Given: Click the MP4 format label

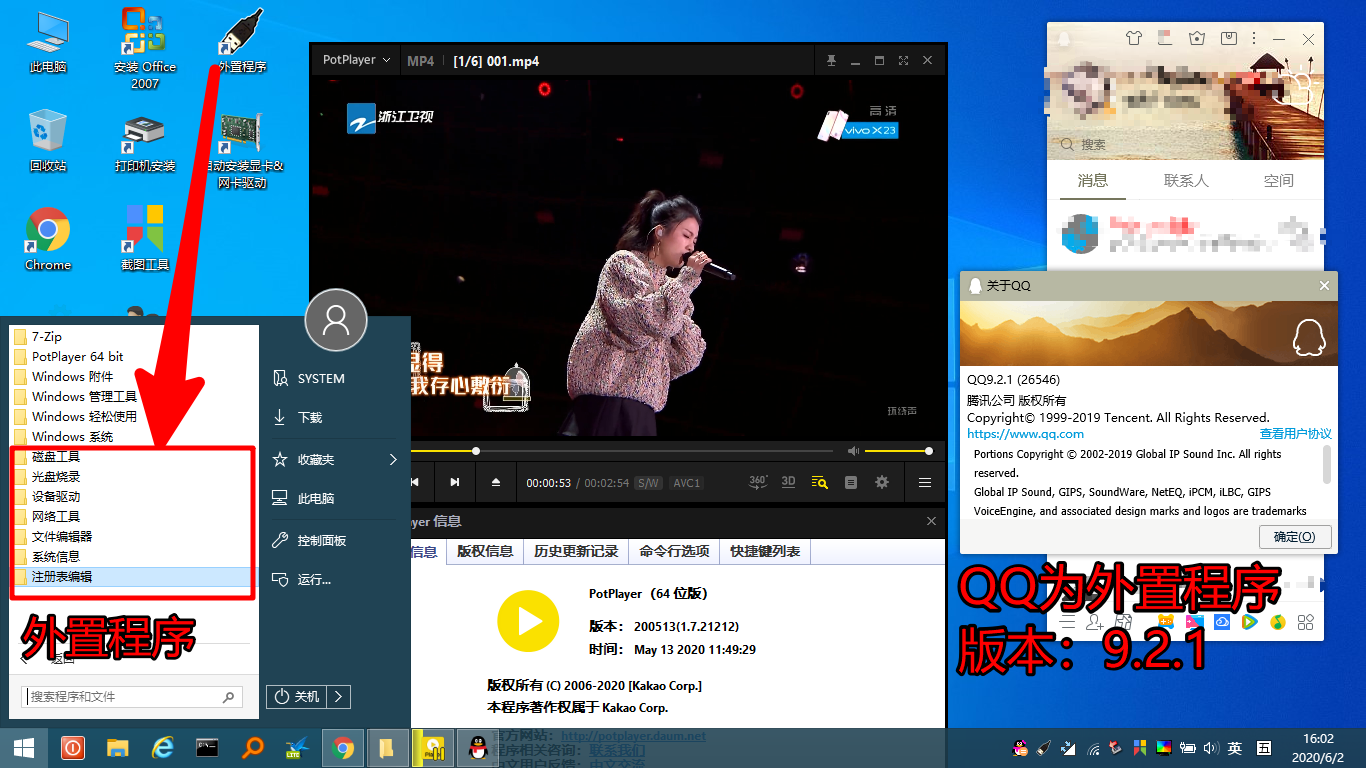Looking at the screenshot, I should click(x=420, y=61).
